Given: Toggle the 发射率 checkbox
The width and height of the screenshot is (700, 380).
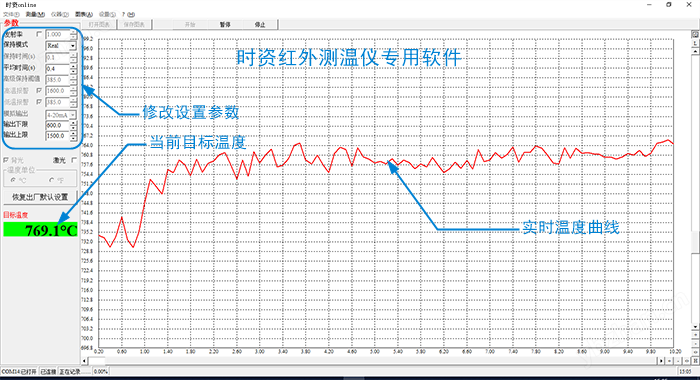Looking at the screenshot, I should [39, 34].
